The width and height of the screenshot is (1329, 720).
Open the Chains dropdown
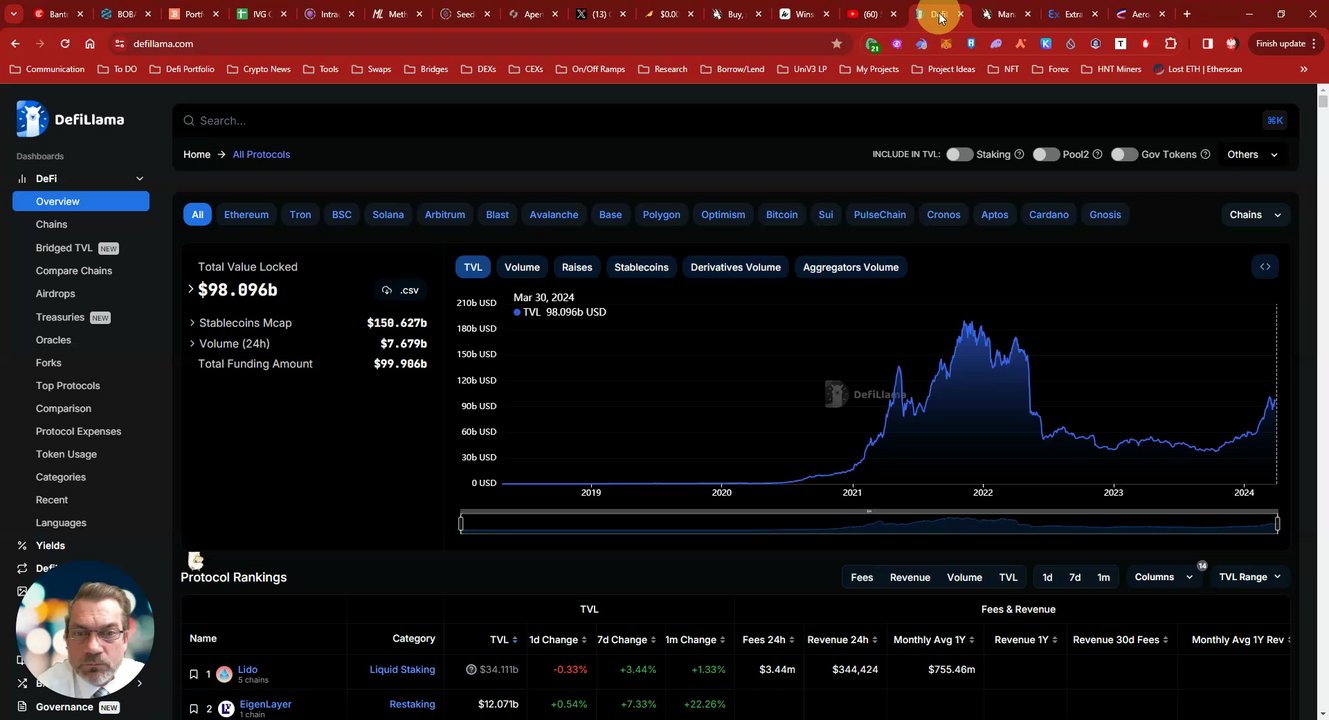pyautogui.click(x=1255, y=215)
